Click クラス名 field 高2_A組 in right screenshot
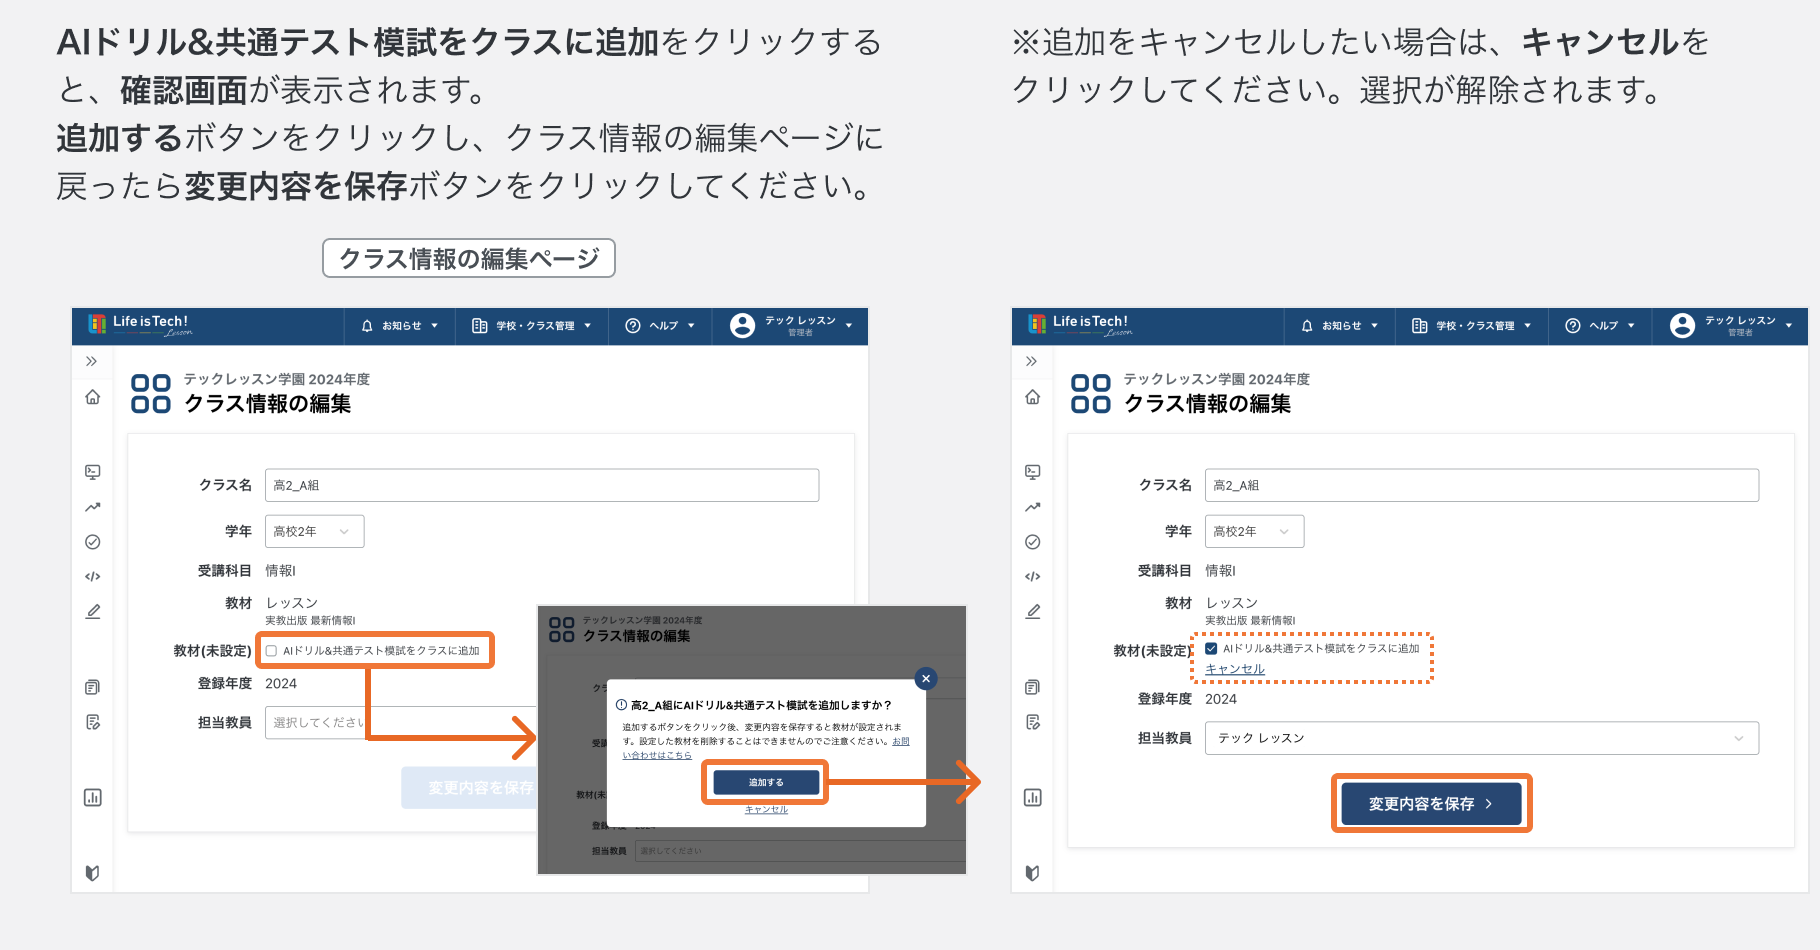The height and width of the screenshot is (950, 1820). [x=1481, y=485]
